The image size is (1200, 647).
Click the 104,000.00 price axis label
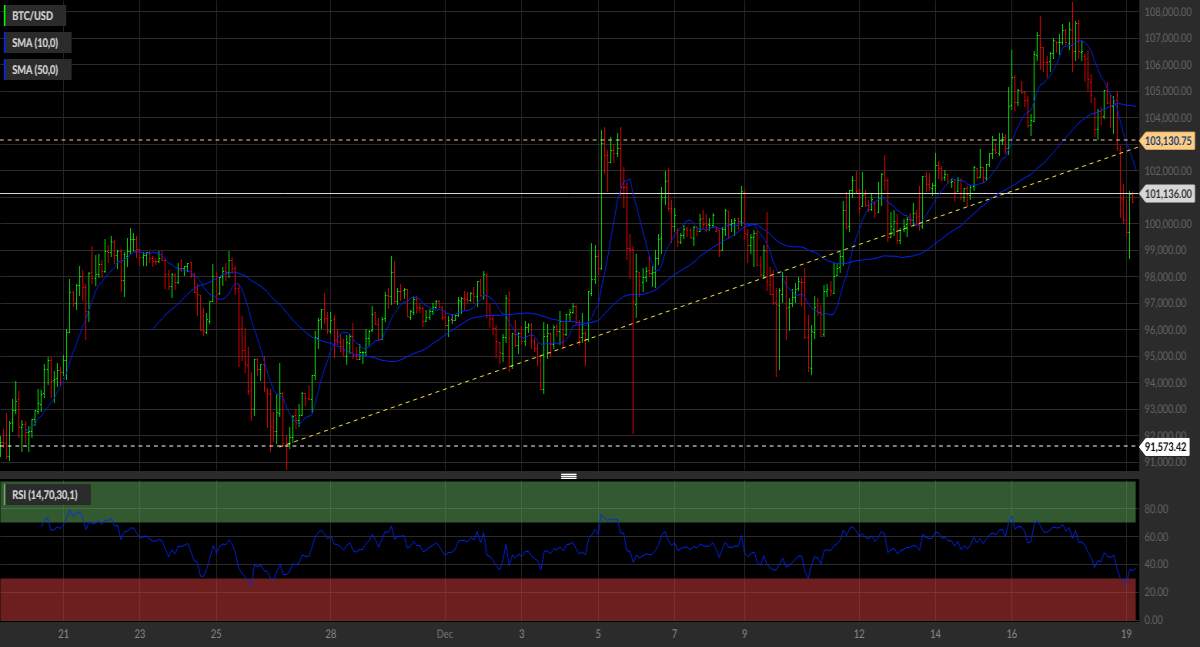(1168, 118)
